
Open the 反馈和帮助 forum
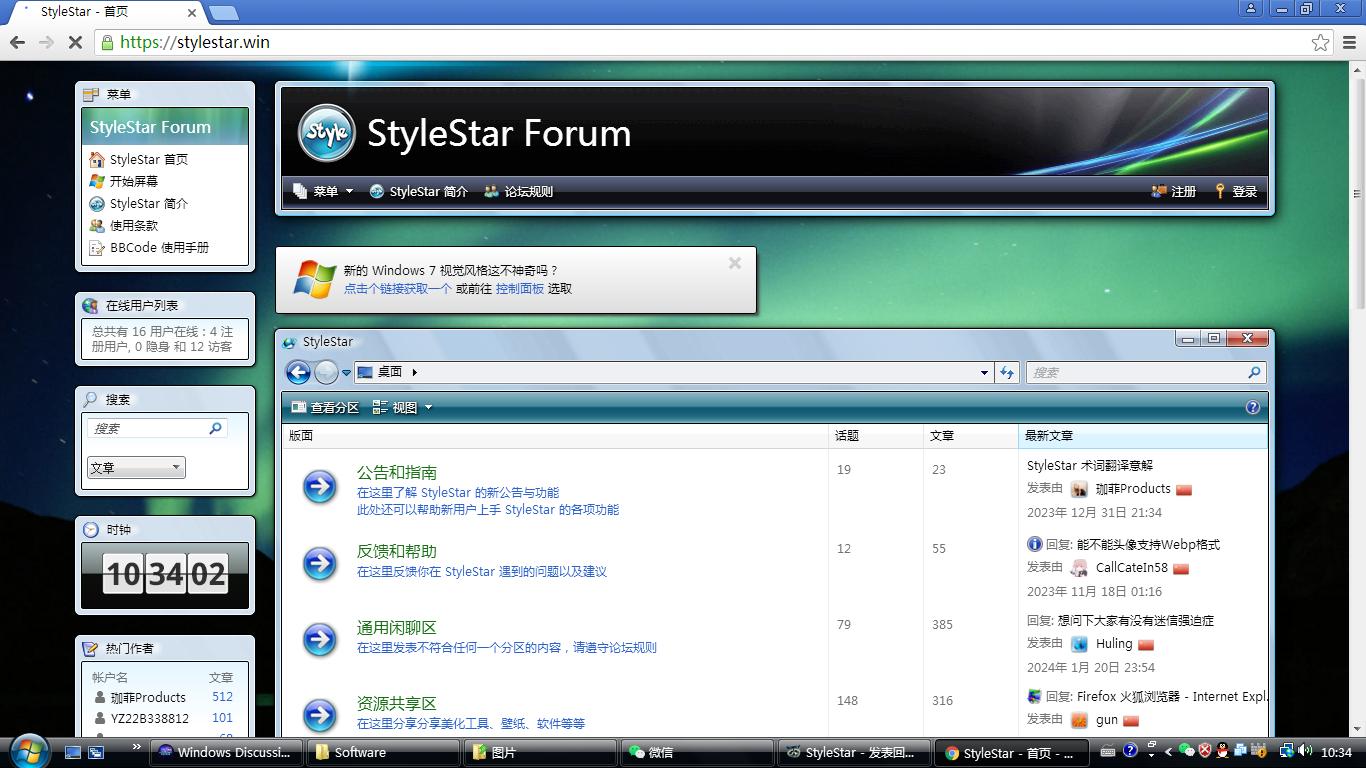(397, 551)
